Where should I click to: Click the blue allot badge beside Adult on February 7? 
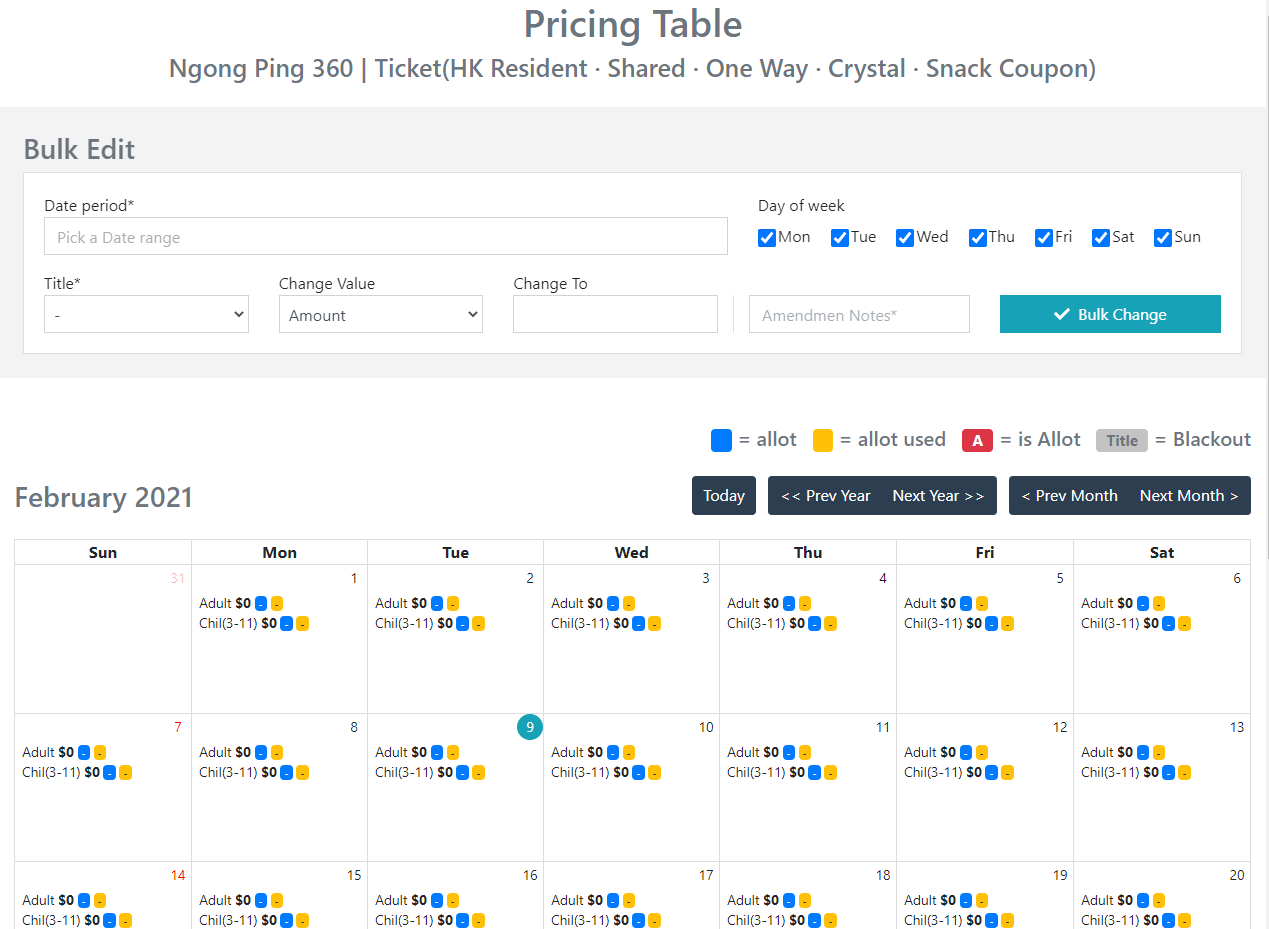pos(82,751)
